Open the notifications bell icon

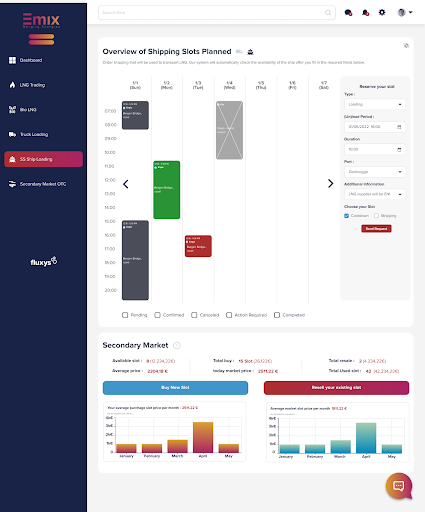tap(365, 13)
